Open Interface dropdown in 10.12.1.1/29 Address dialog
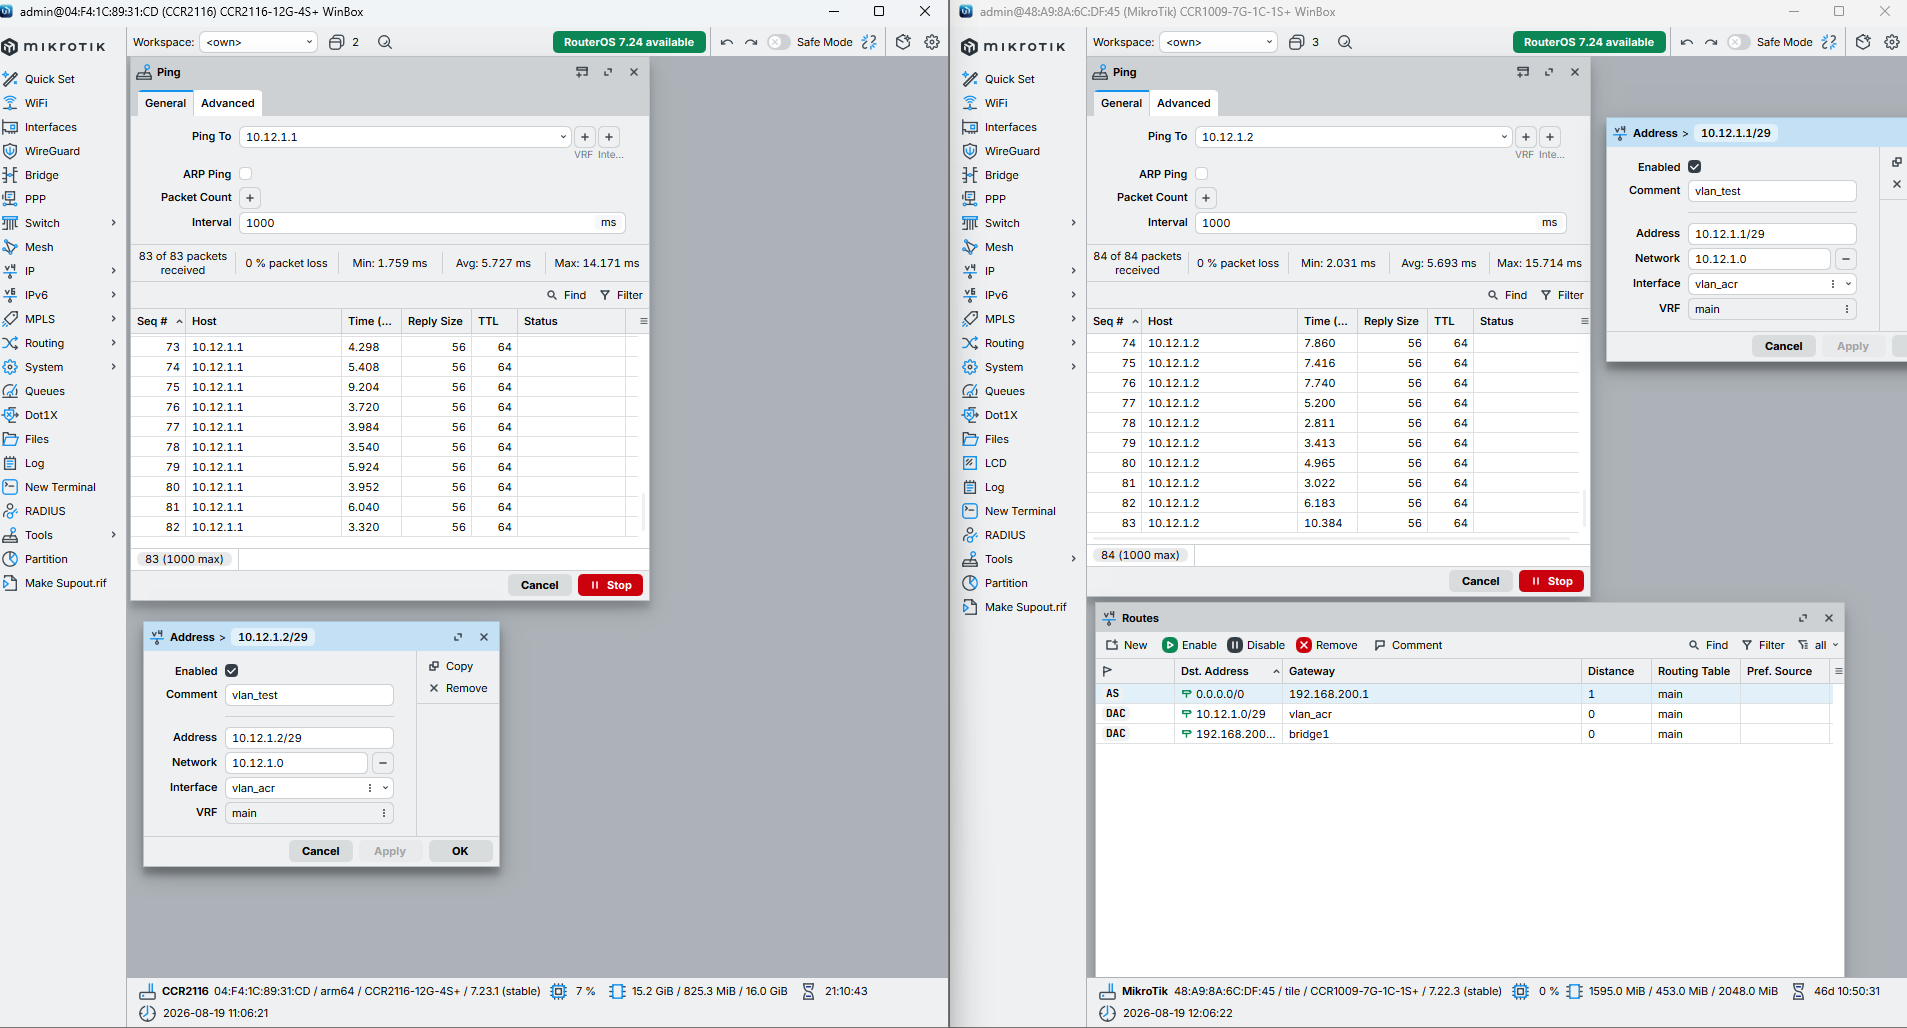 click(x=1849, y=284)
